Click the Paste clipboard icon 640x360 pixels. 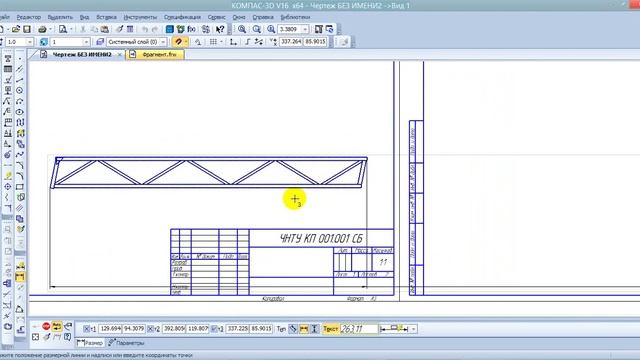(105, 29)
